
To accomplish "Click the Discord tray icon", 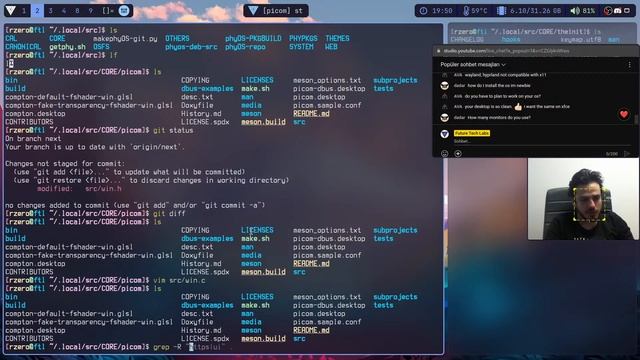I will coord(618,11).
